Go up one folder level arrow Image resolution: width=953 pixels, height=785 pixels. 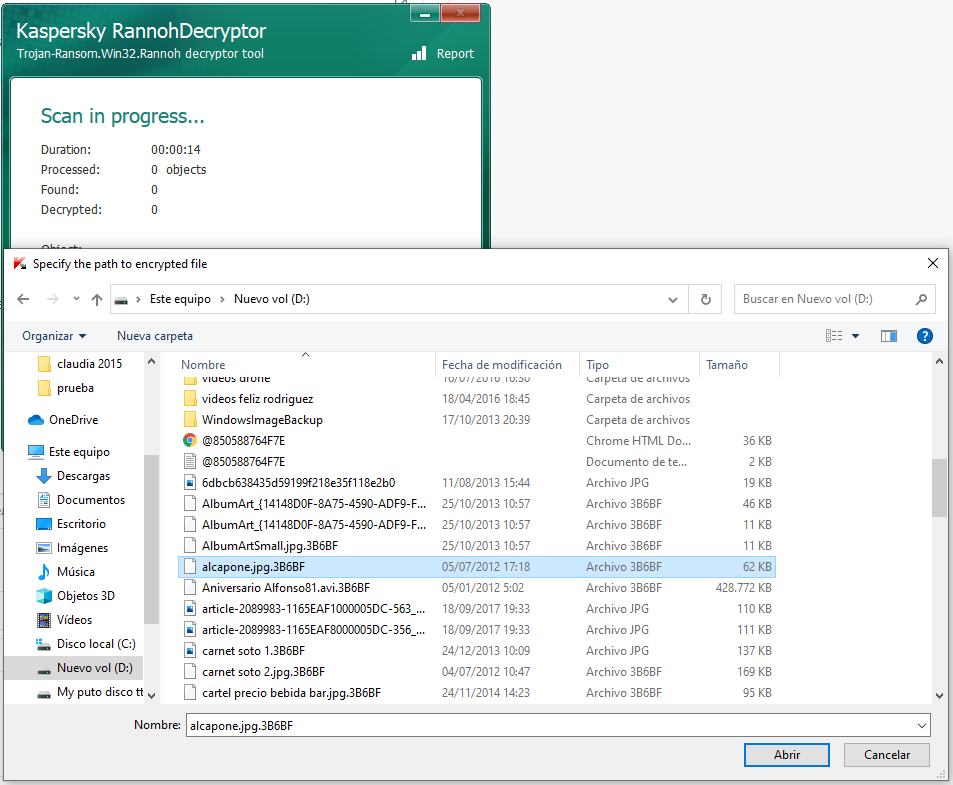[x=97, y=299]
